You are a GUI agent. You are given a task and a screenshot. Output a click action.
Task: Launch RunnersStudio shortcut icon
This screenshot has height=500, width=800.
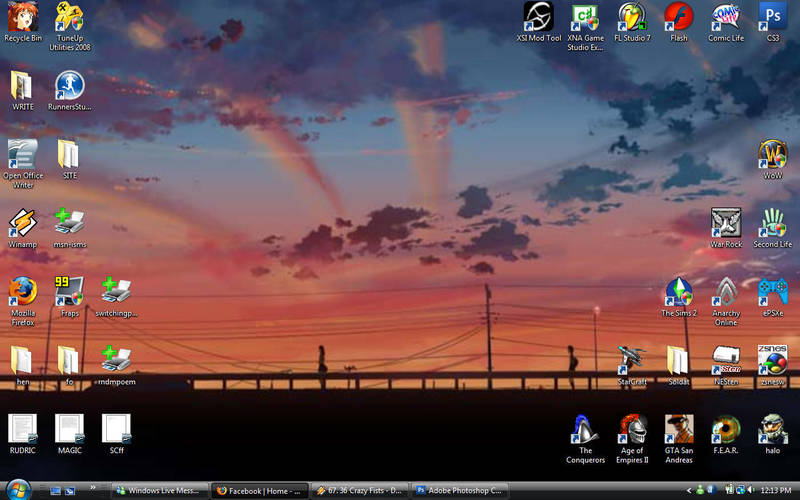point(69,91)
